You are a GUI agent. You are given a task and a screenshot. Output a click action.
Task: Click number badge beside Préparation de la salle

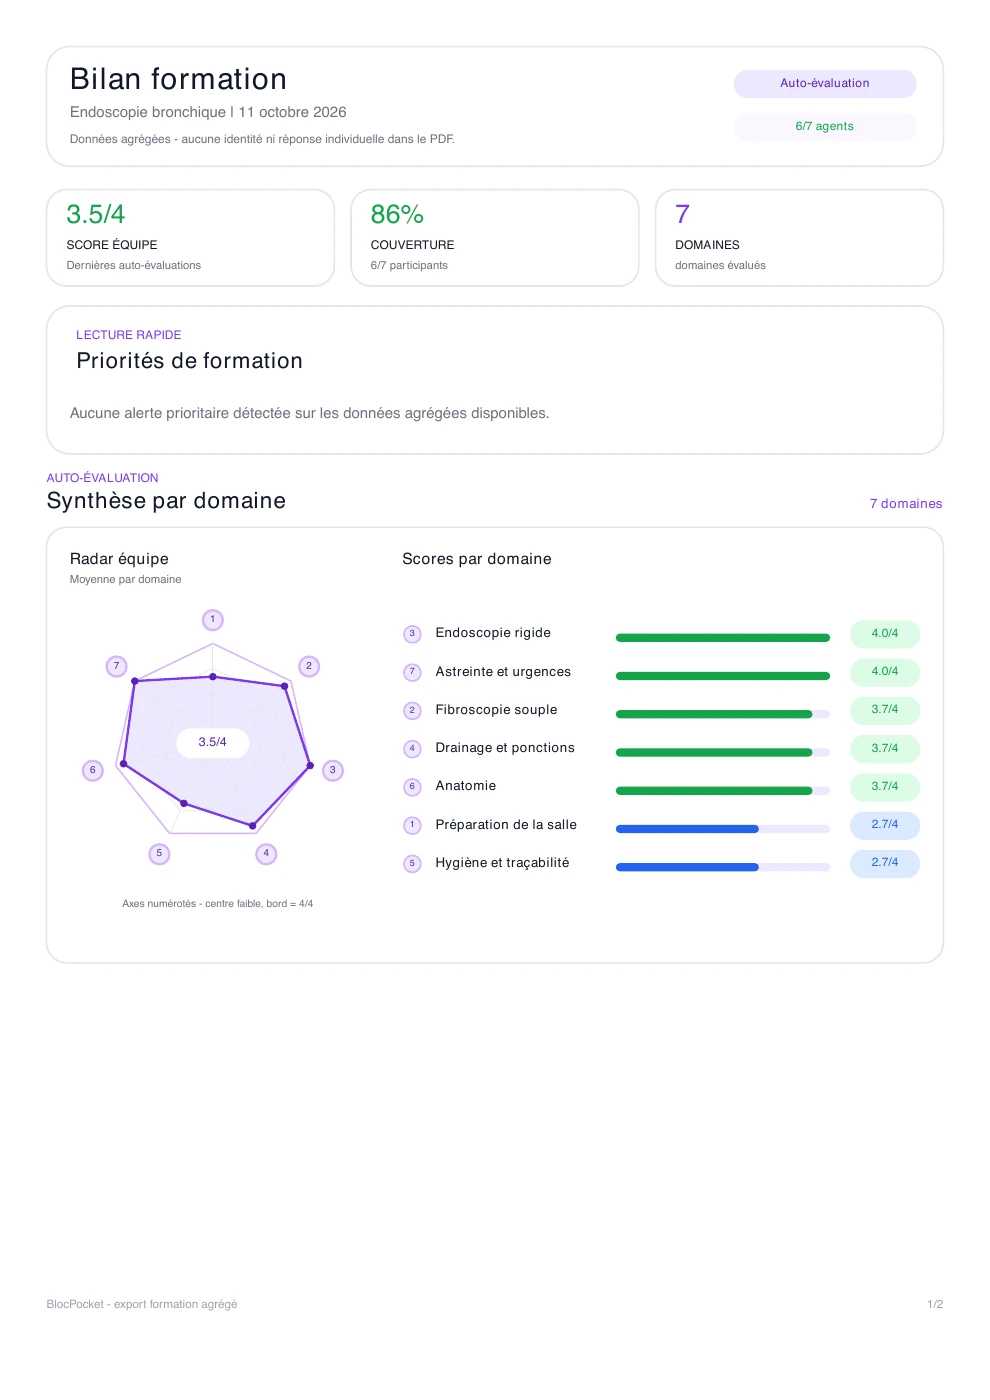(x=412, y=825)
